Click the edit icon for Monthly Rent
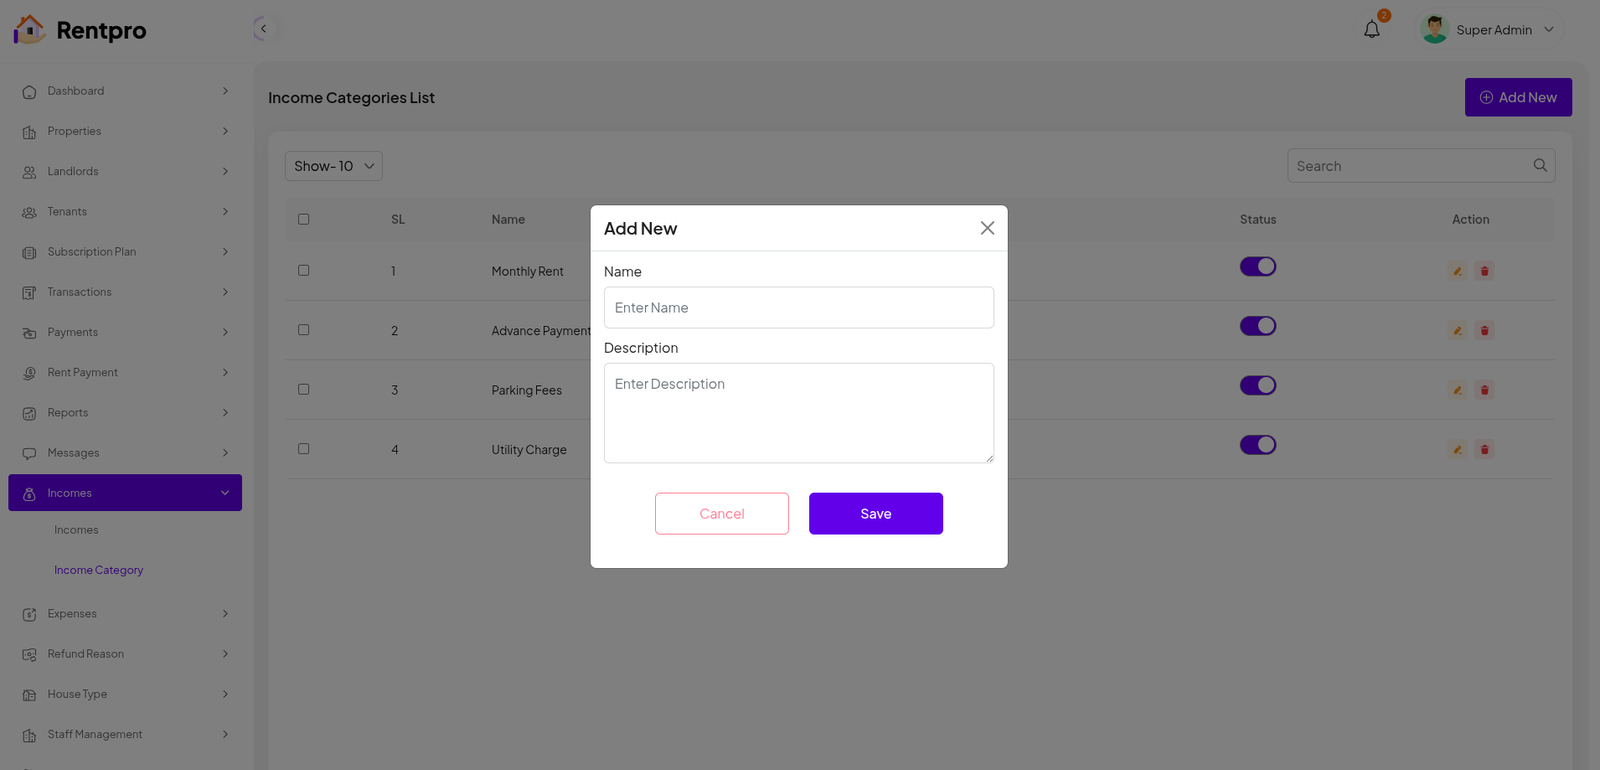 (1457, 271)
